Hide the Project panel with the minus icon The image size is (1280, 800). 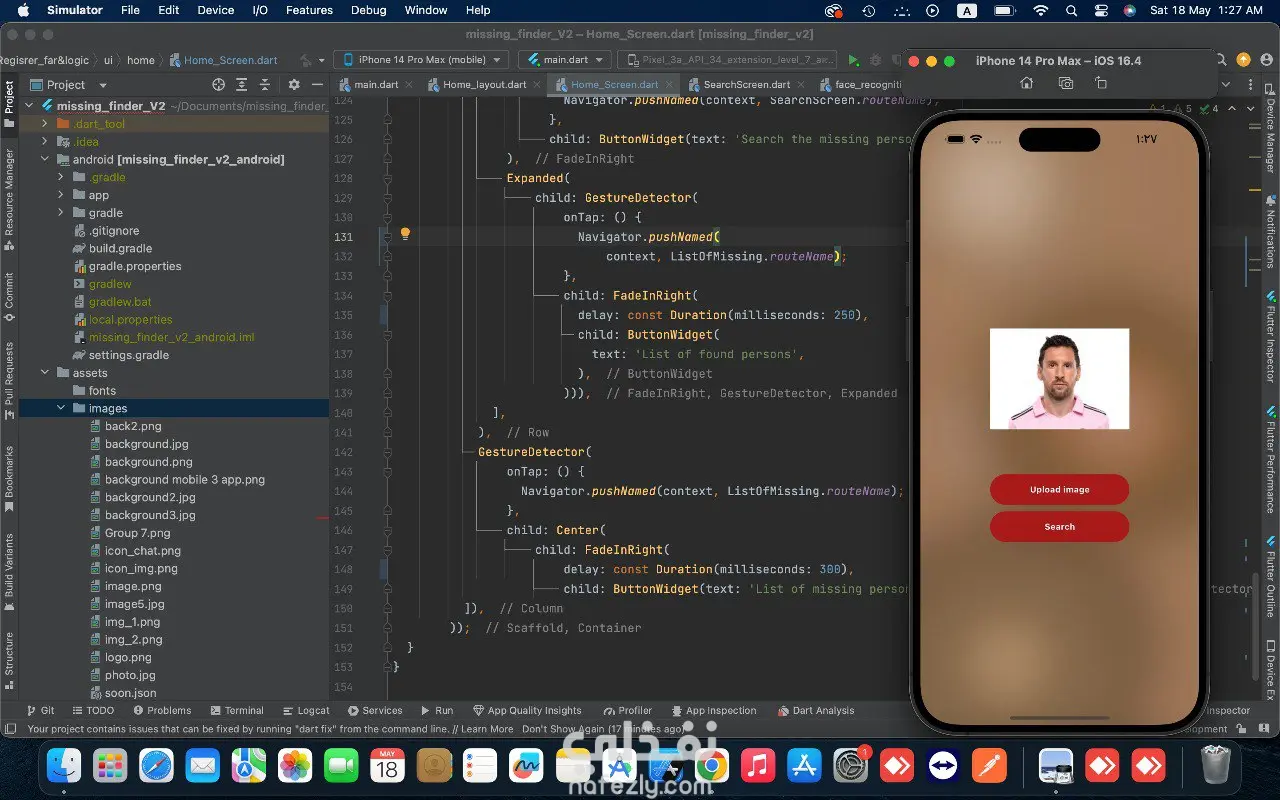point(317,85)
